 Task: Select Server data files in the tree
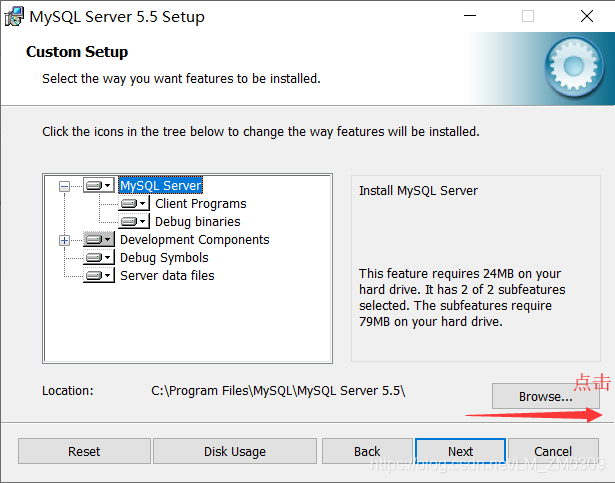tap(167, 276)
